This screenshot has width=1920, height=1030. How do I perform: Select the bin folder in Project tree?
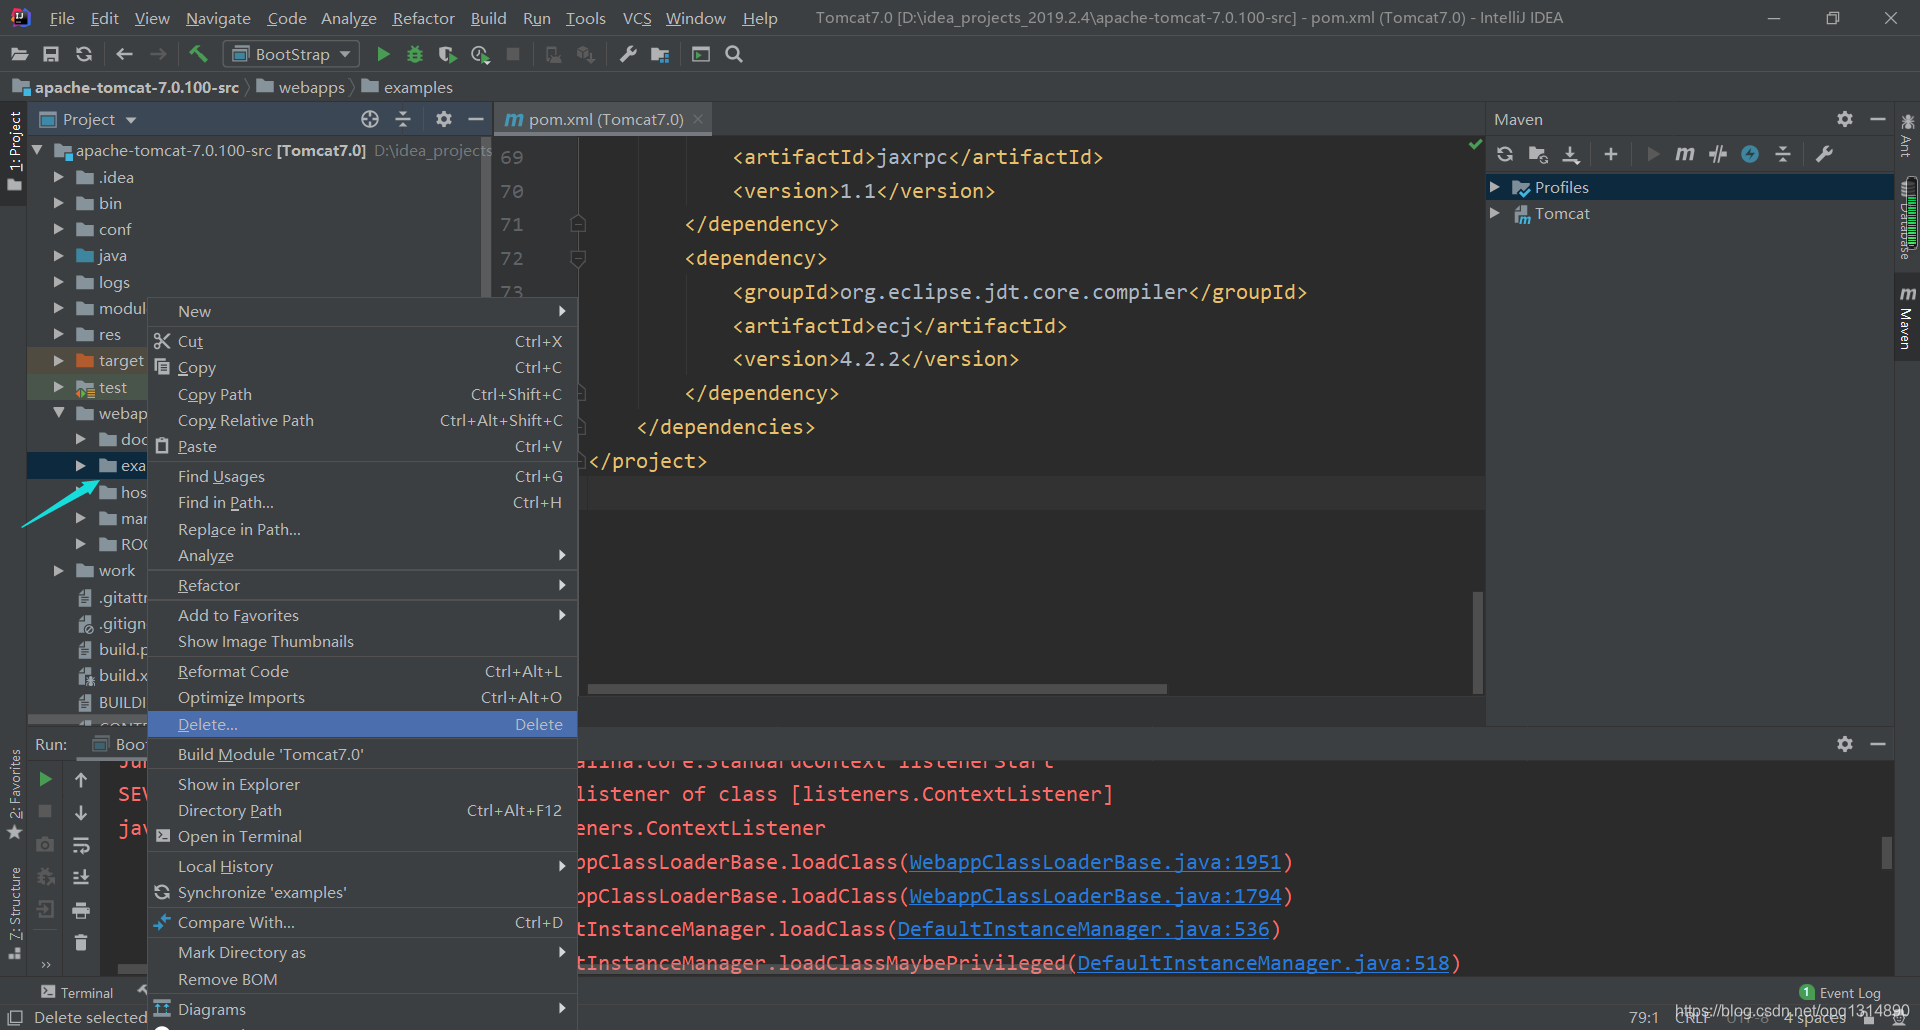tap(110, 203)
